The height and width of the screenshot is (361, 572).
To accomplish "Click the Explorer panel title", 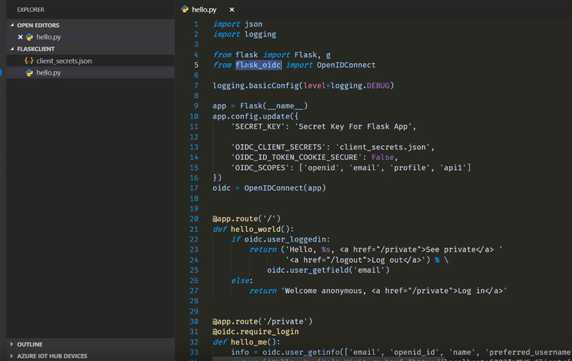I will coord(31,10).
